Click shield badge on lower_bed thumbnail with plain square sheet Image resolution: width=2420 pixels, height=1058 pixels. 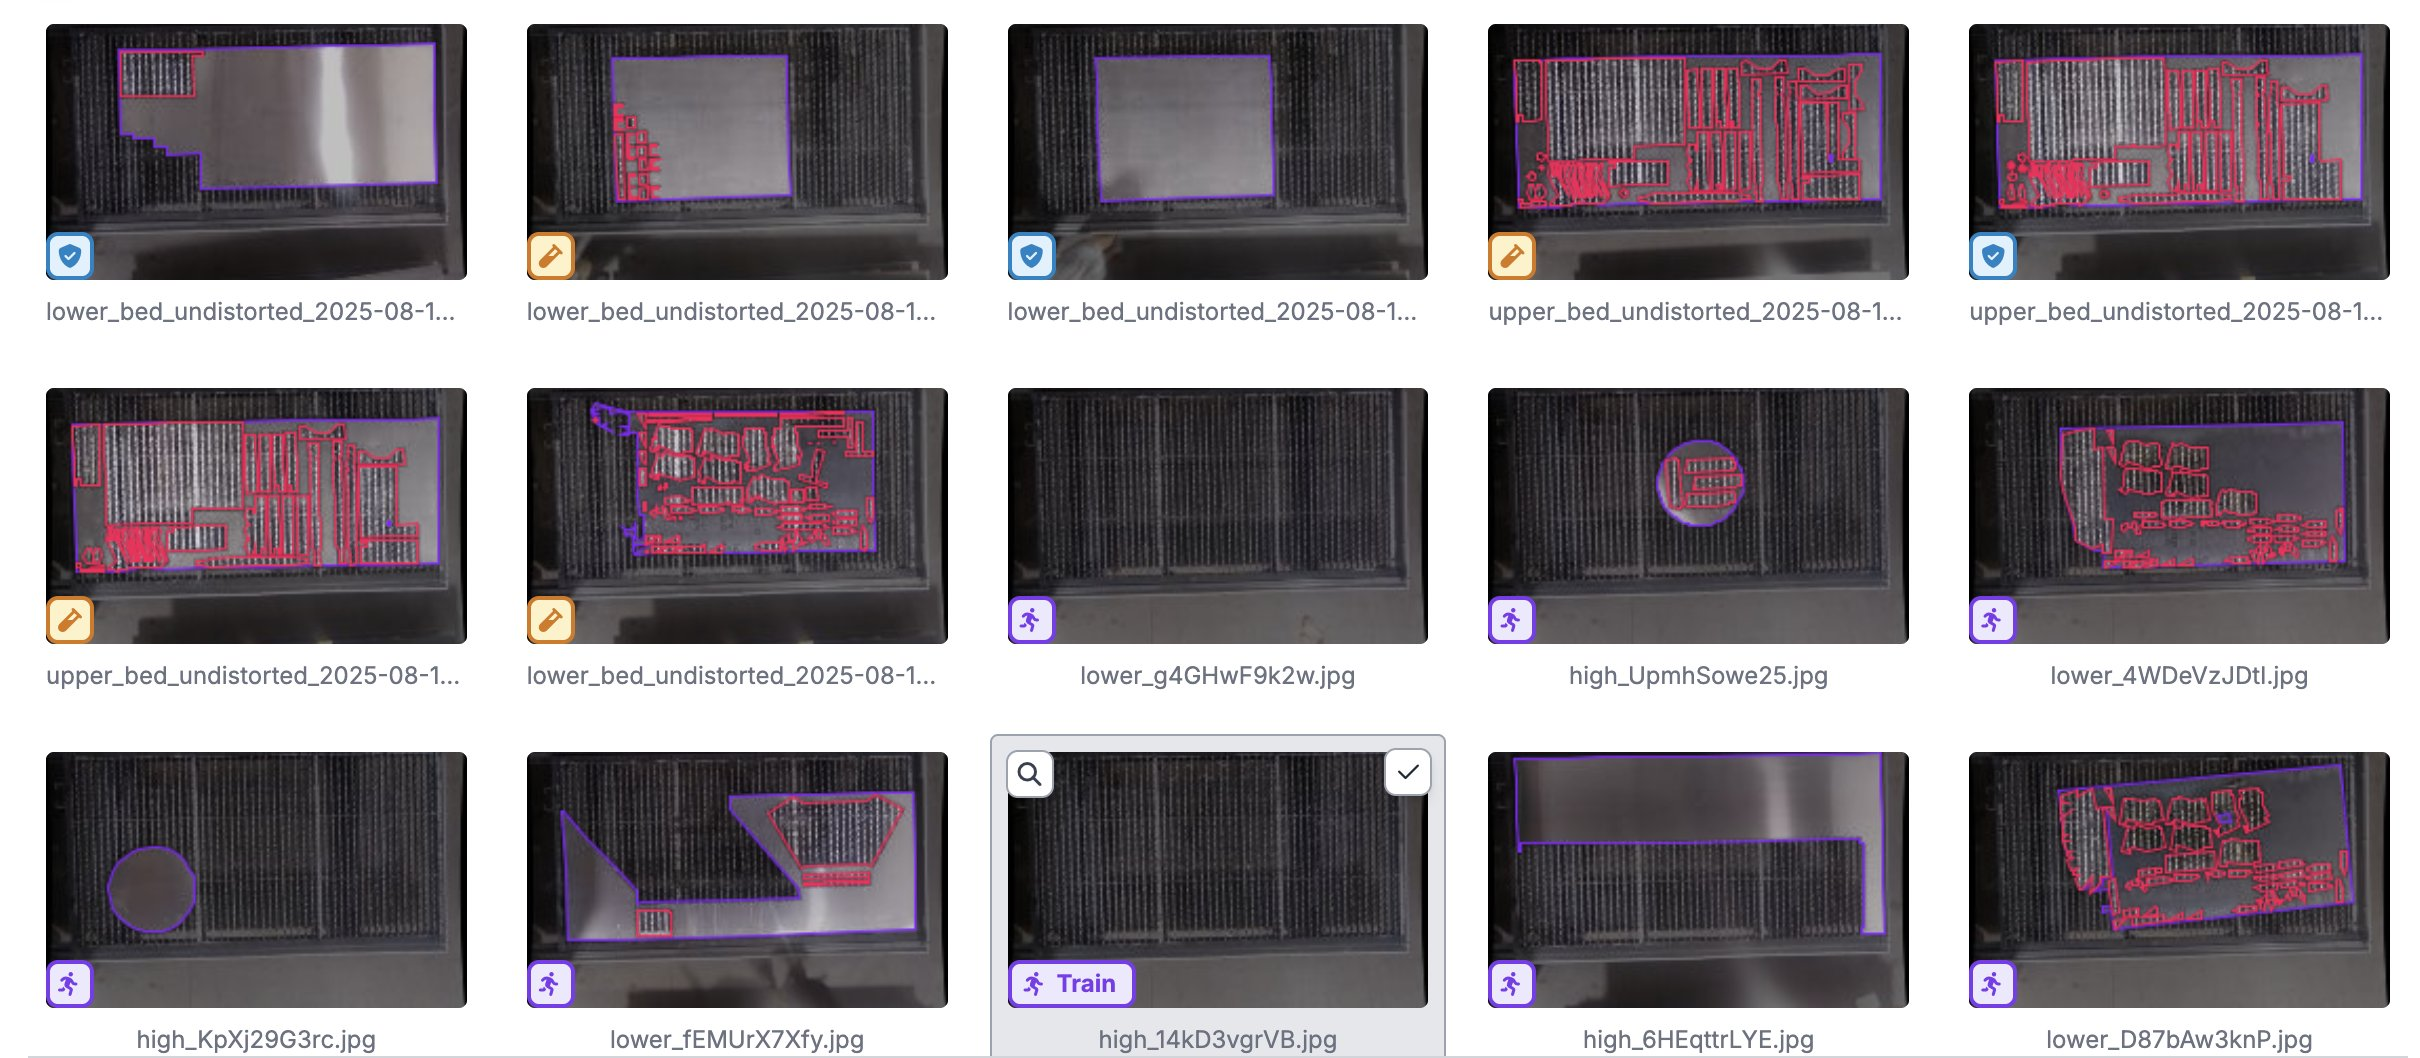[1031, 256]
